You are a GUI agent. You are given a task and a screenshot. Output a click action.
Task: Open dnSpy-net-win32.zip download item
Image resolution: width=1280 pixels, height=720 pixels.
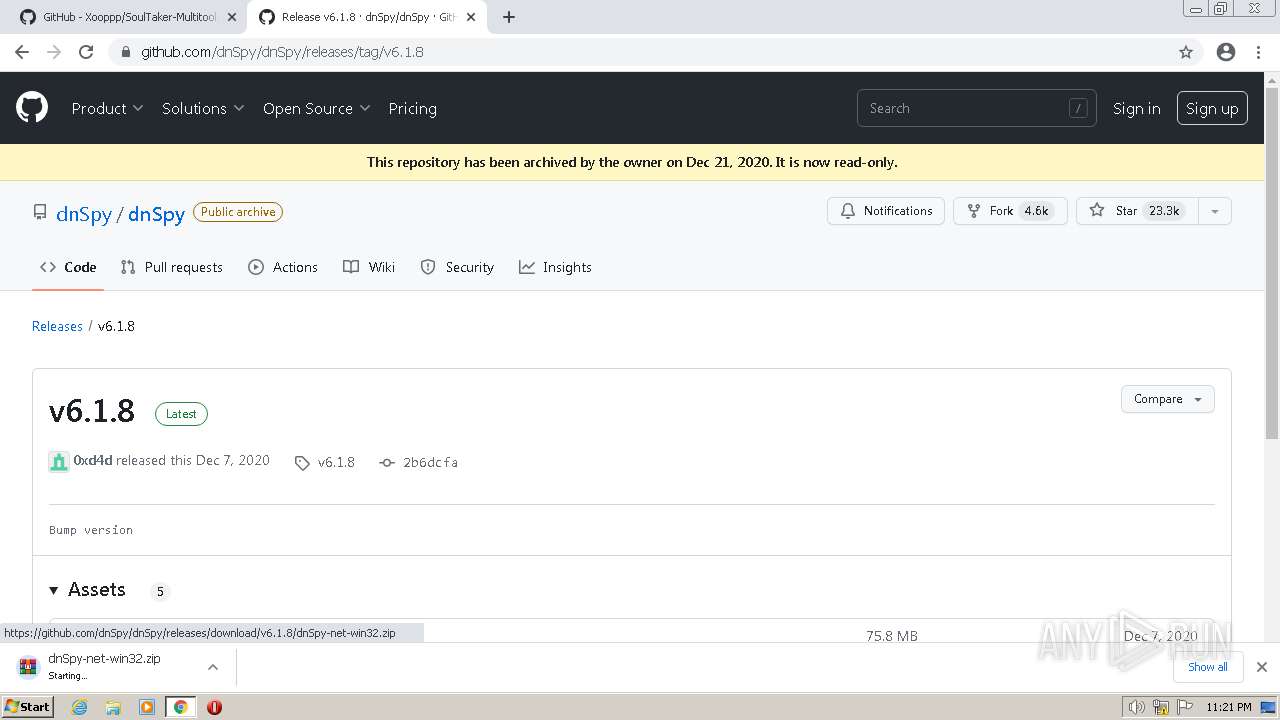click(x=104, y=666)
